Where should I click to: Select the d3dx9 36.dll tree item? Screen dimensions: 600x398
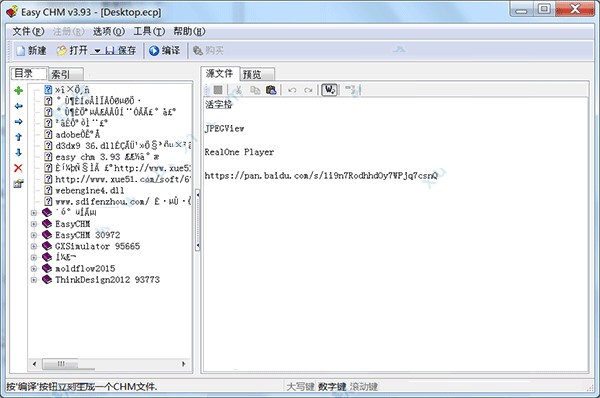[123, 145]
